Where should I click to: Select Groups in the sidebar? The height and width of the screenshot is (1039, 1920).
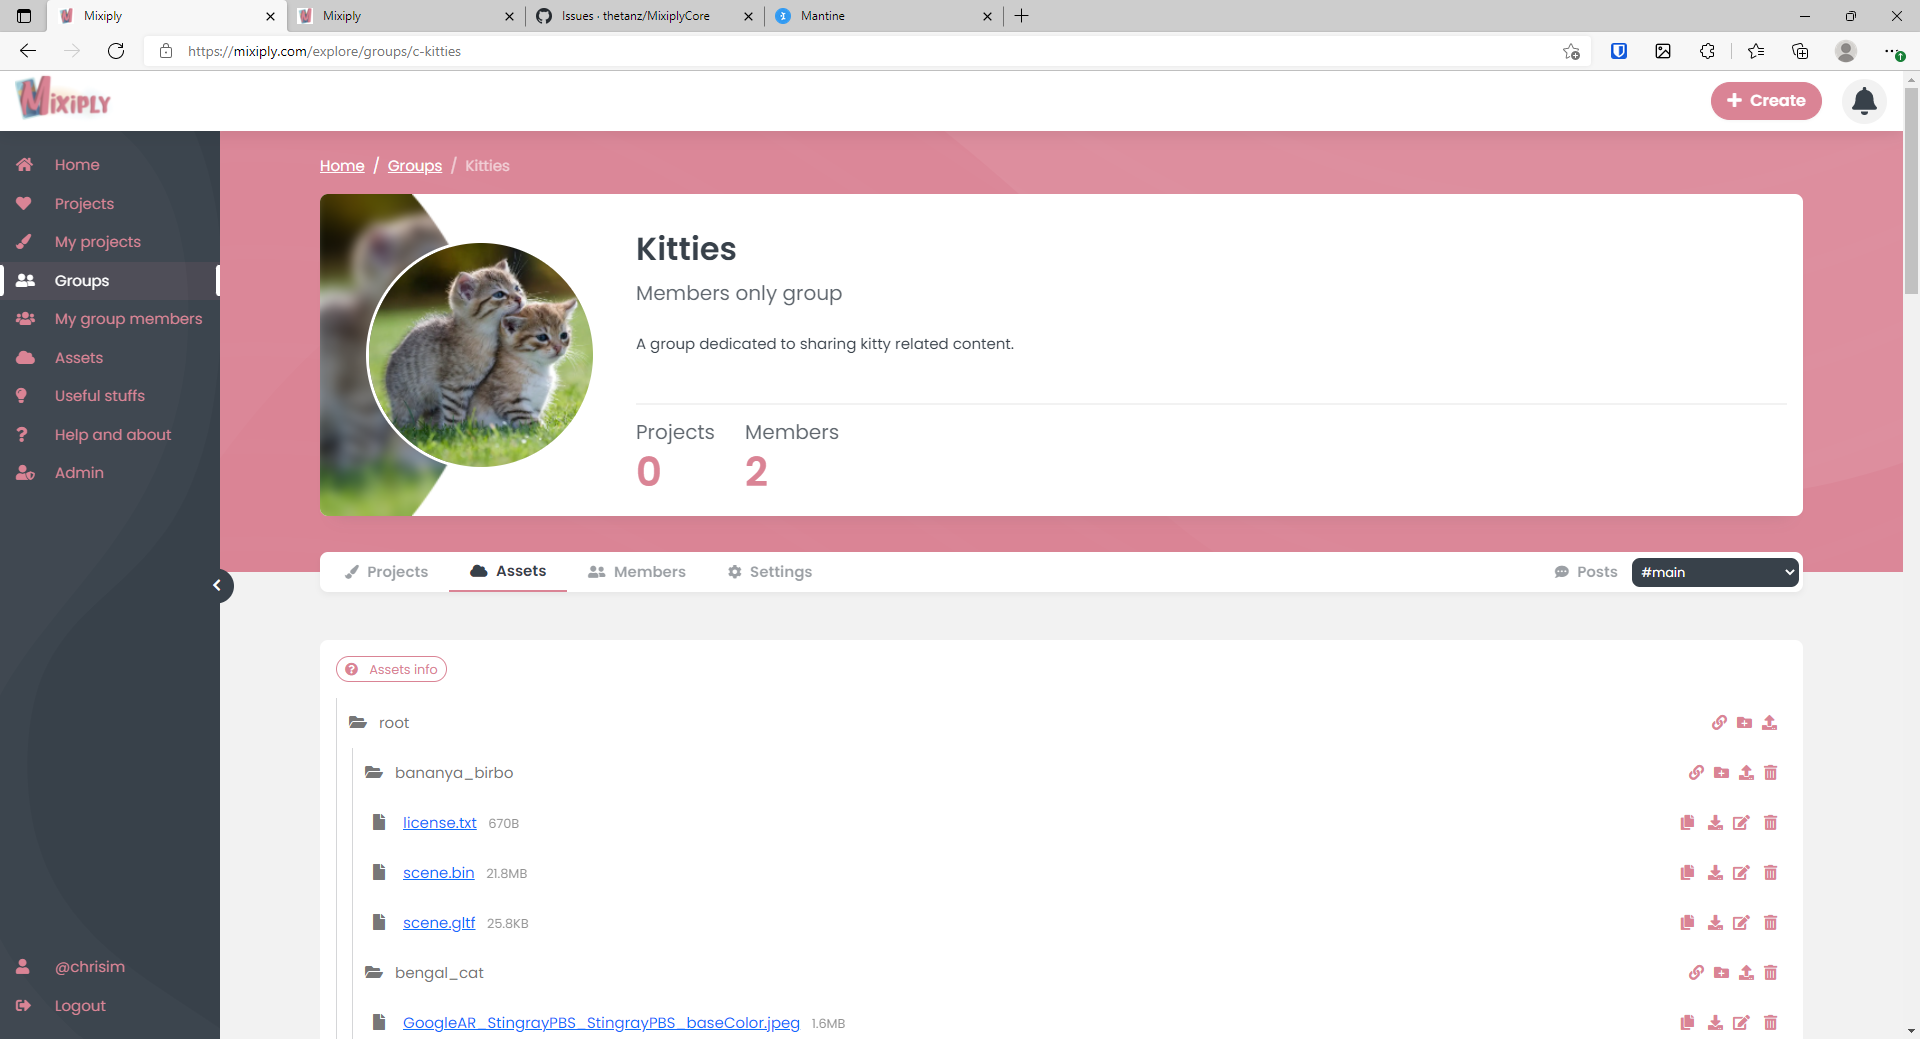110,280
